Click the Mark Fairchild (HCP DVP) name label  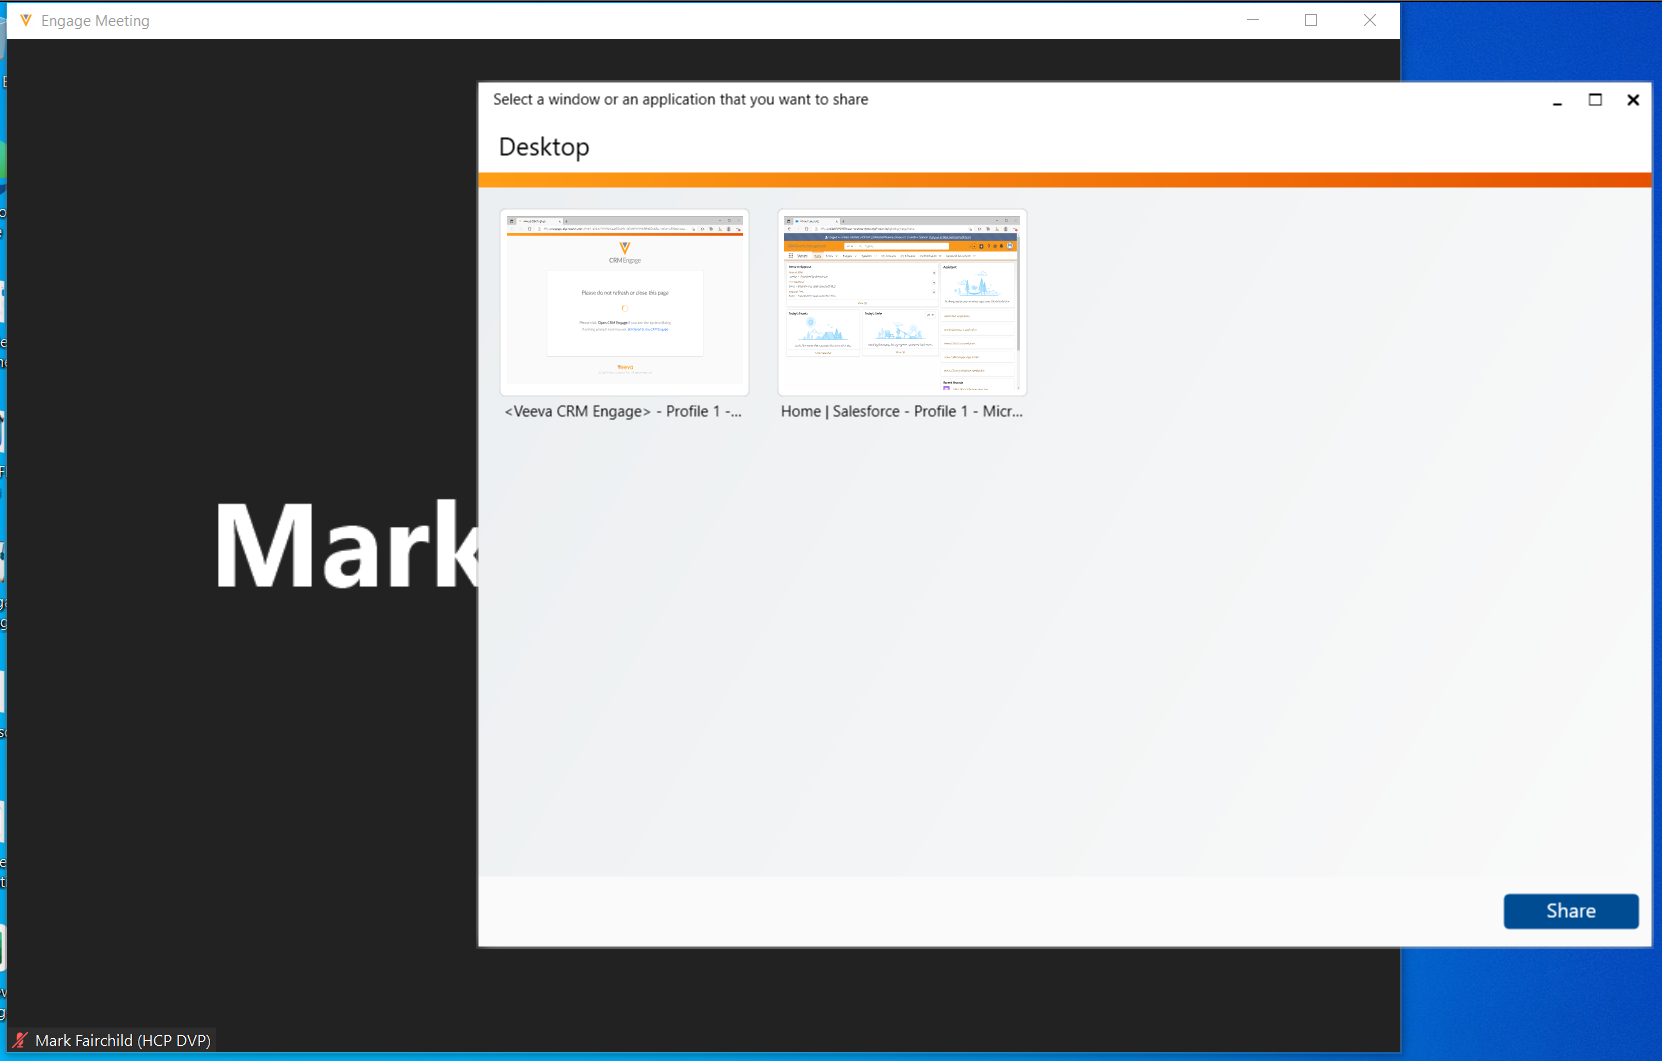tap(122, 1040)
